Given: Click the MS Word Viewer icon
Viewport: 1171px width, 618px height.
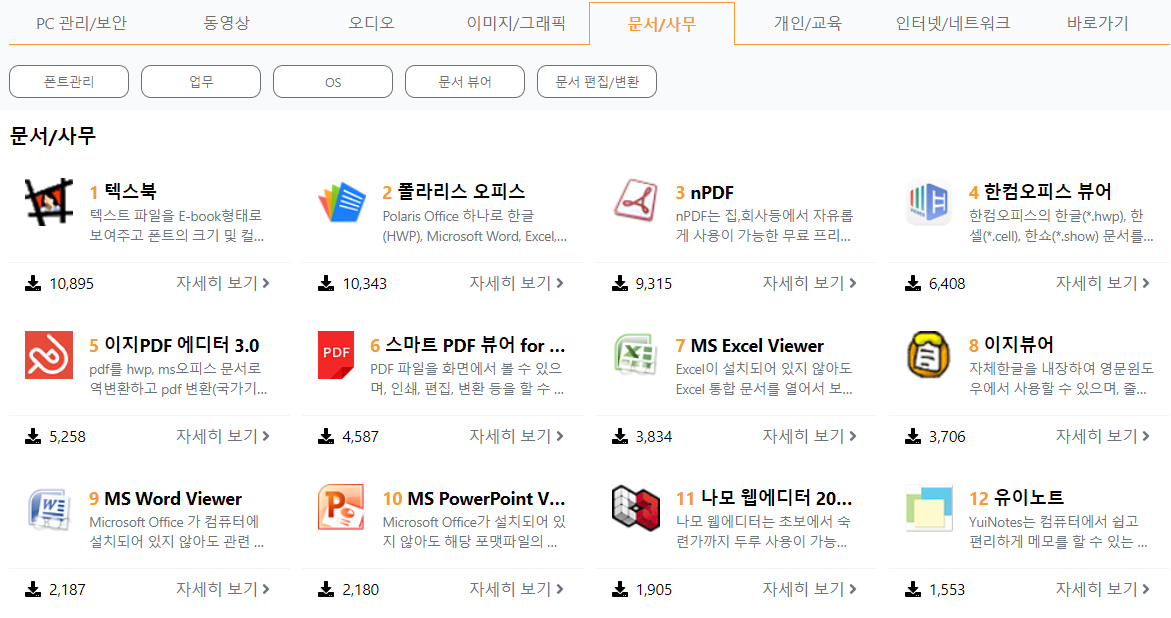Looking at the screenshot, I should pyautogui.click(x=49, y=508).
